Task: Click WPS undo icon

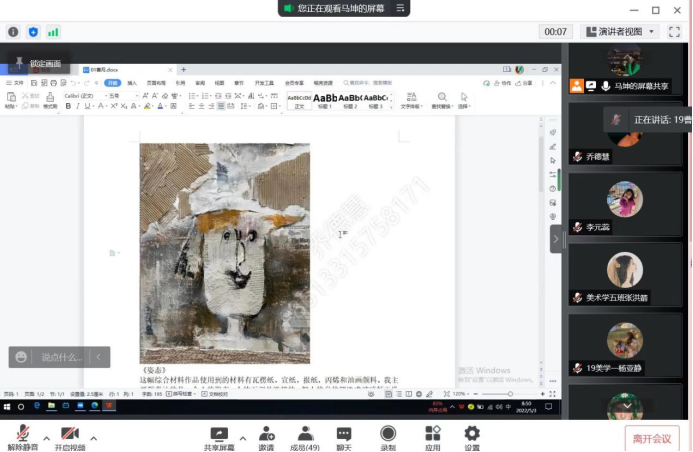Action: coord(73,83)
